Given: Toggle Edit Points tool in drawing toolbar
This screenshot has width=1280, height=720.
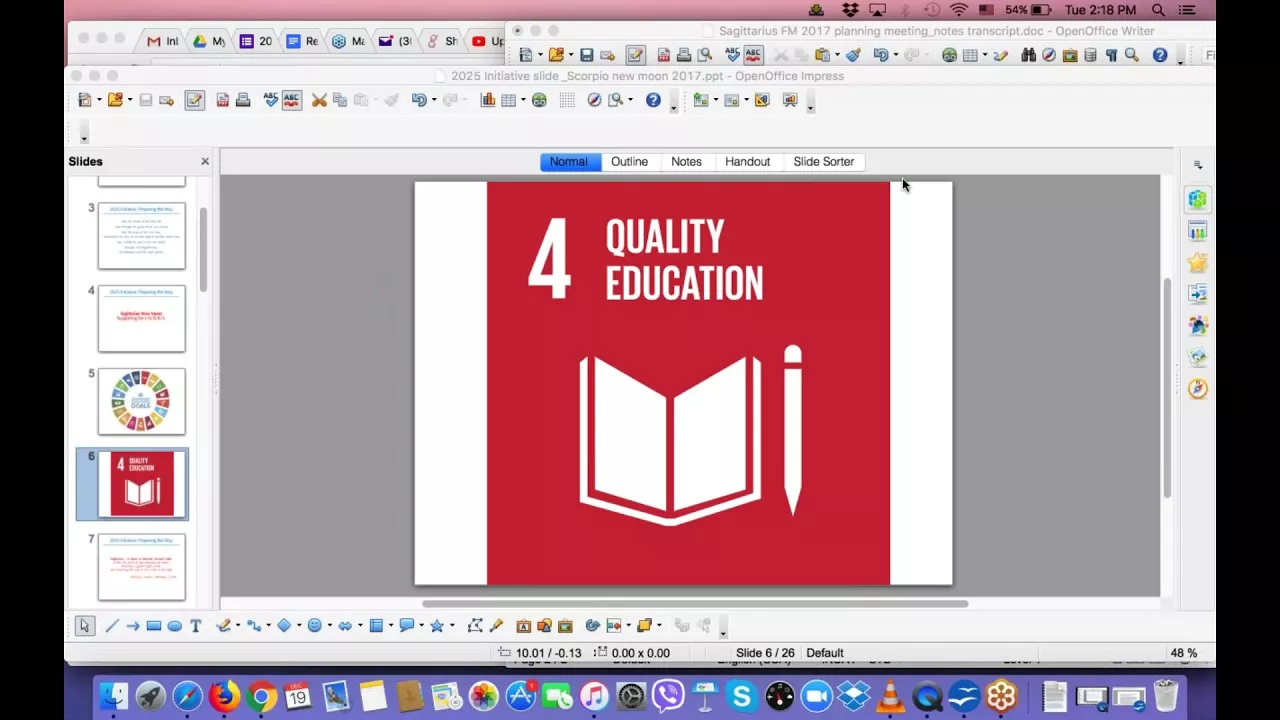Looking at the screenshot, I should tap(475, 626).
